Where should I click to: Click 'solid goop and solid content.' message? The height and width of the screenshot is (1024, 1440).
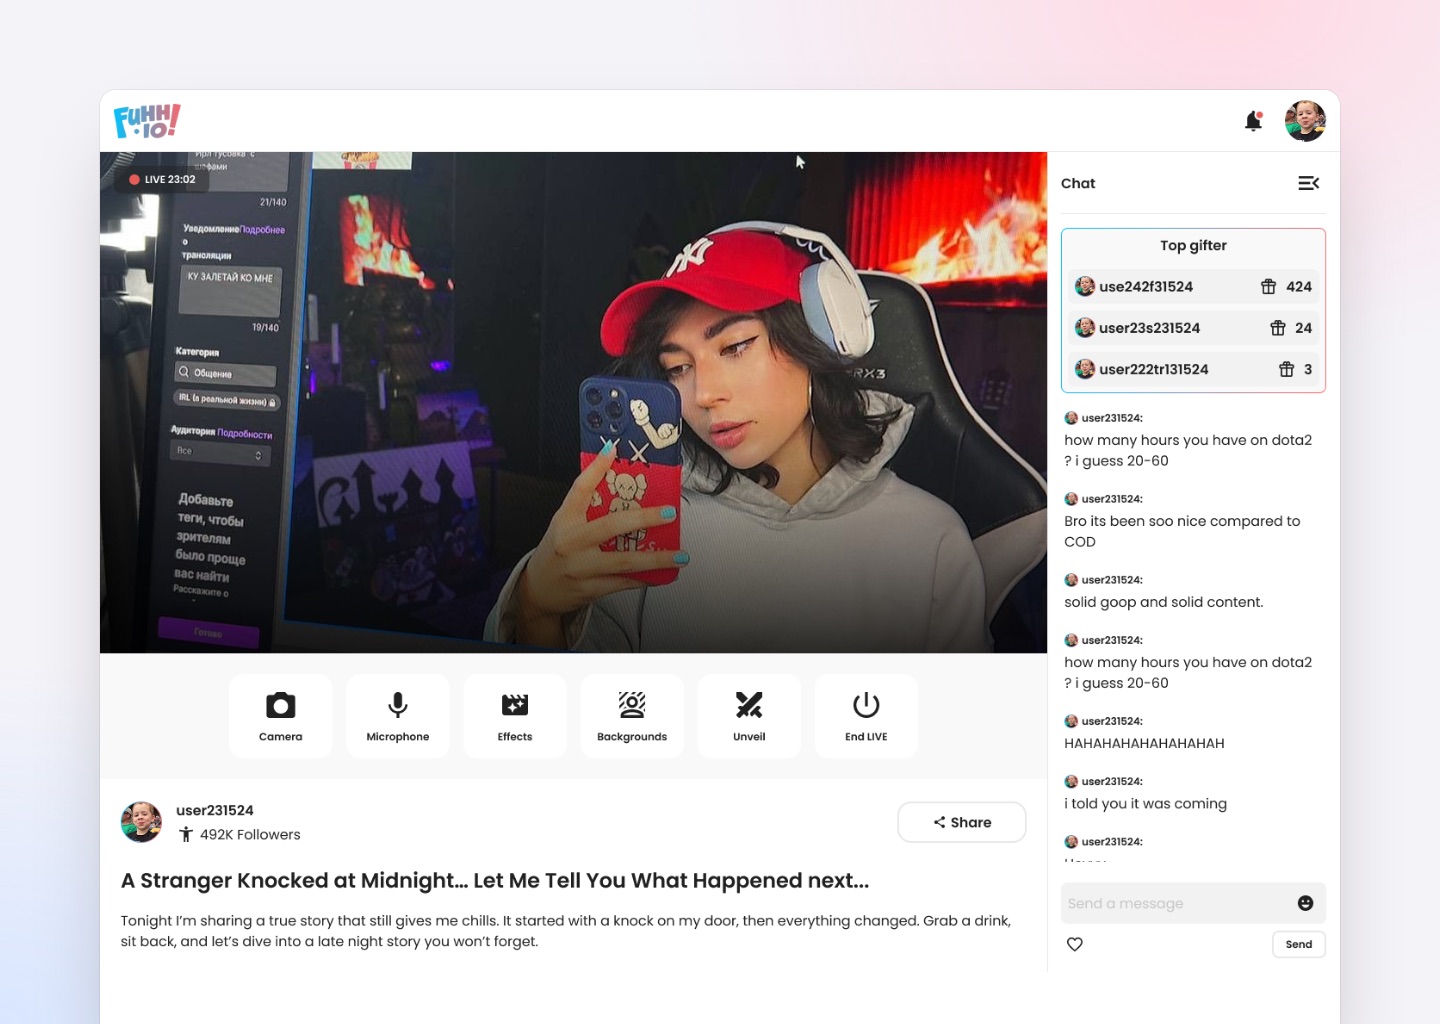1164,602
